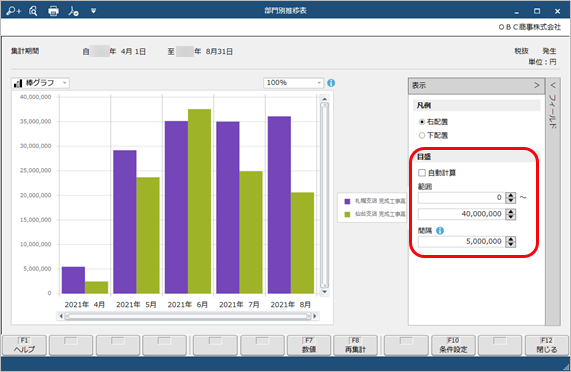
Task: Click the purple bar for 2021年 4月
Action: pyautogui.click(x=73, y=280)
